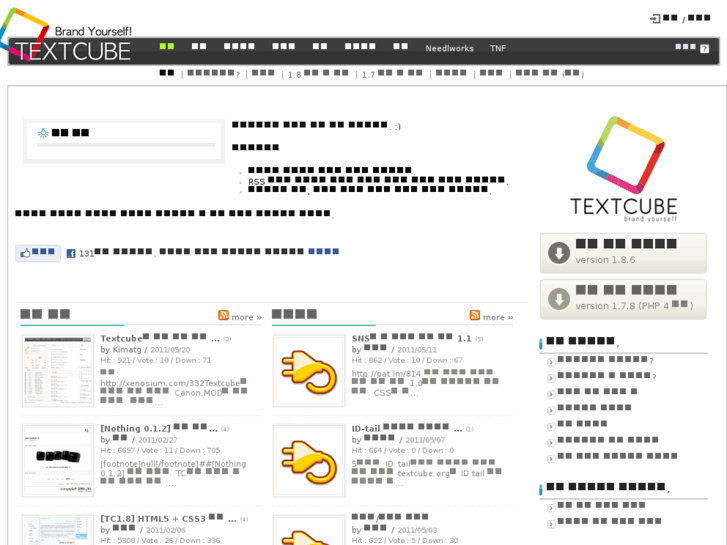Open ID-tail plugin title link
The width and height of the screenshot is (727, 545).
pyautogui.click(x=407, y=428)
